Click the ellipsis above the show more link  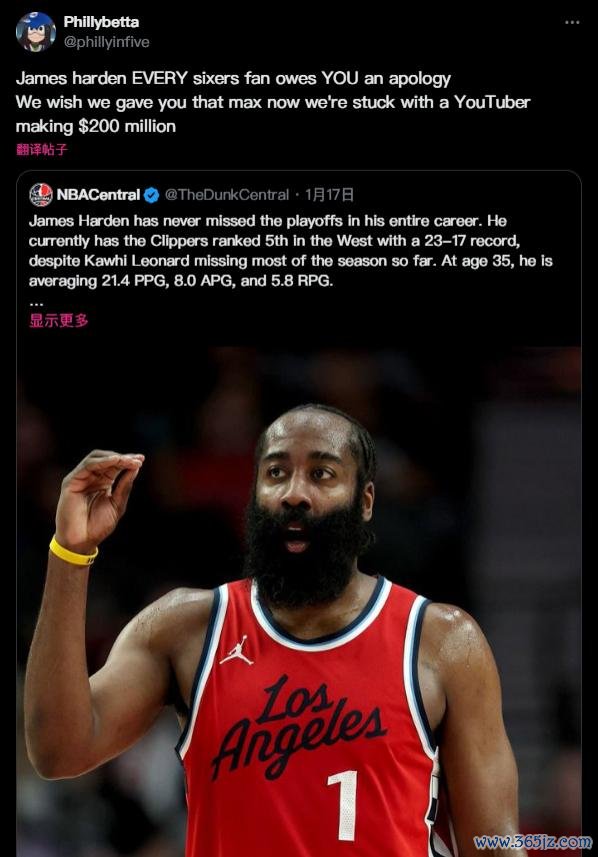tap(36, 302)
